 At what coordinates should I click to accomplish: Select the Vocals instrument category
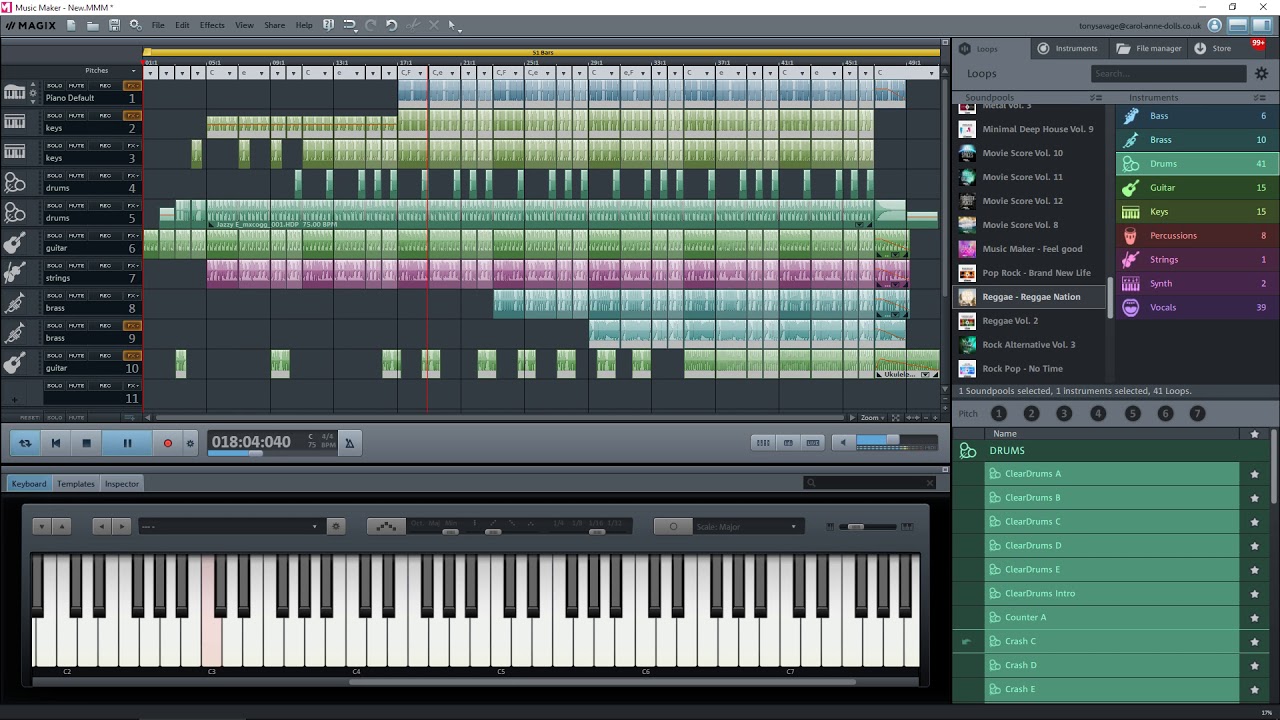(x=1195, y=308)
